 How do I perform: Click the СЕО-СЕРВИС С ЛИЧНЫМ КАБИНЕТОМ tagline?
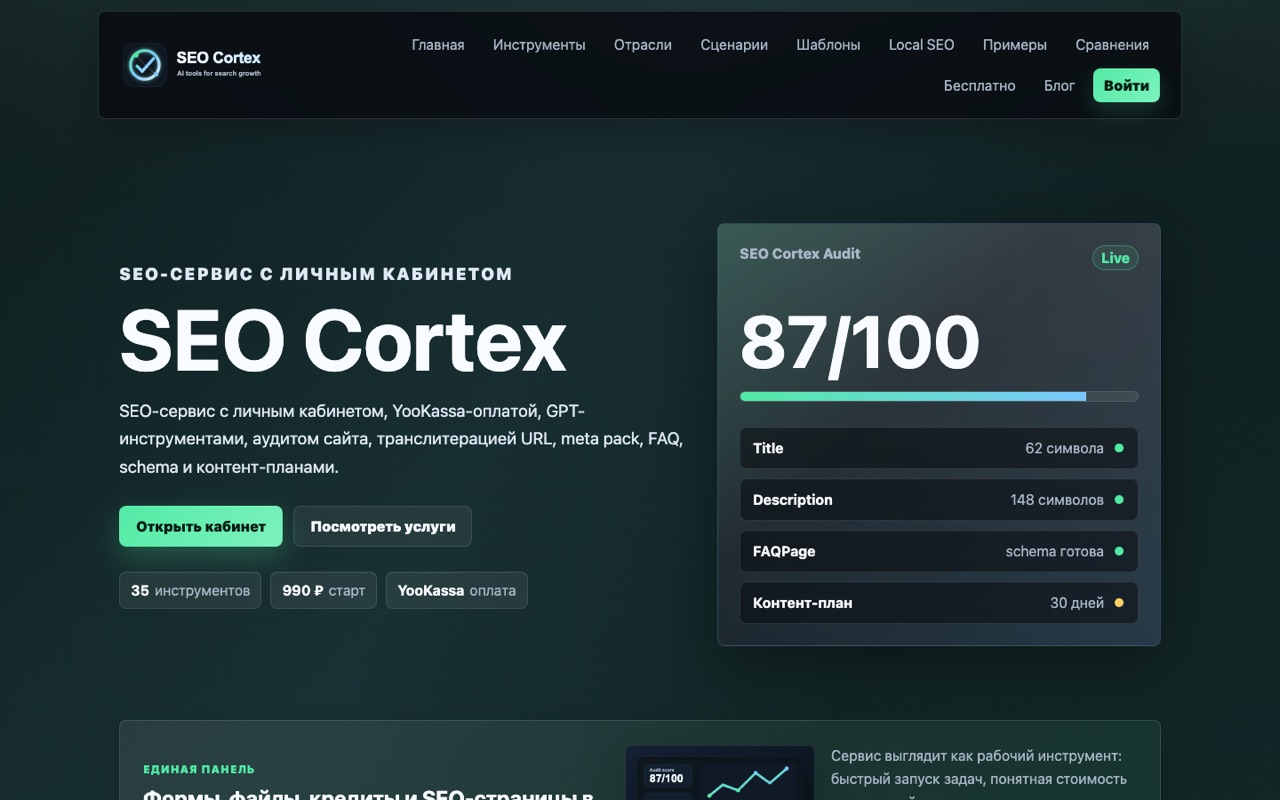pos(316,274)
